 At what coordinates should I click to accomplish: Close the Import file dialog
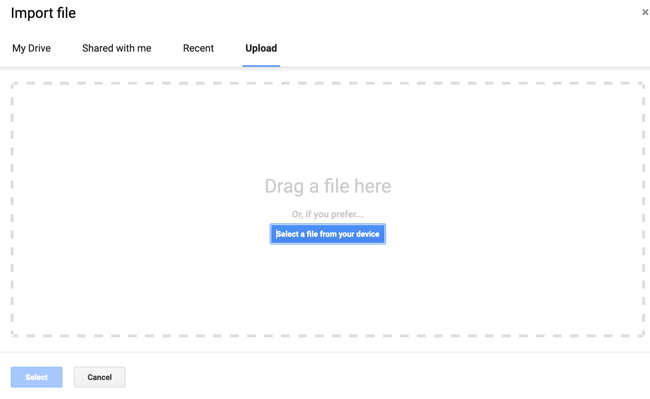tap(645, 12)
